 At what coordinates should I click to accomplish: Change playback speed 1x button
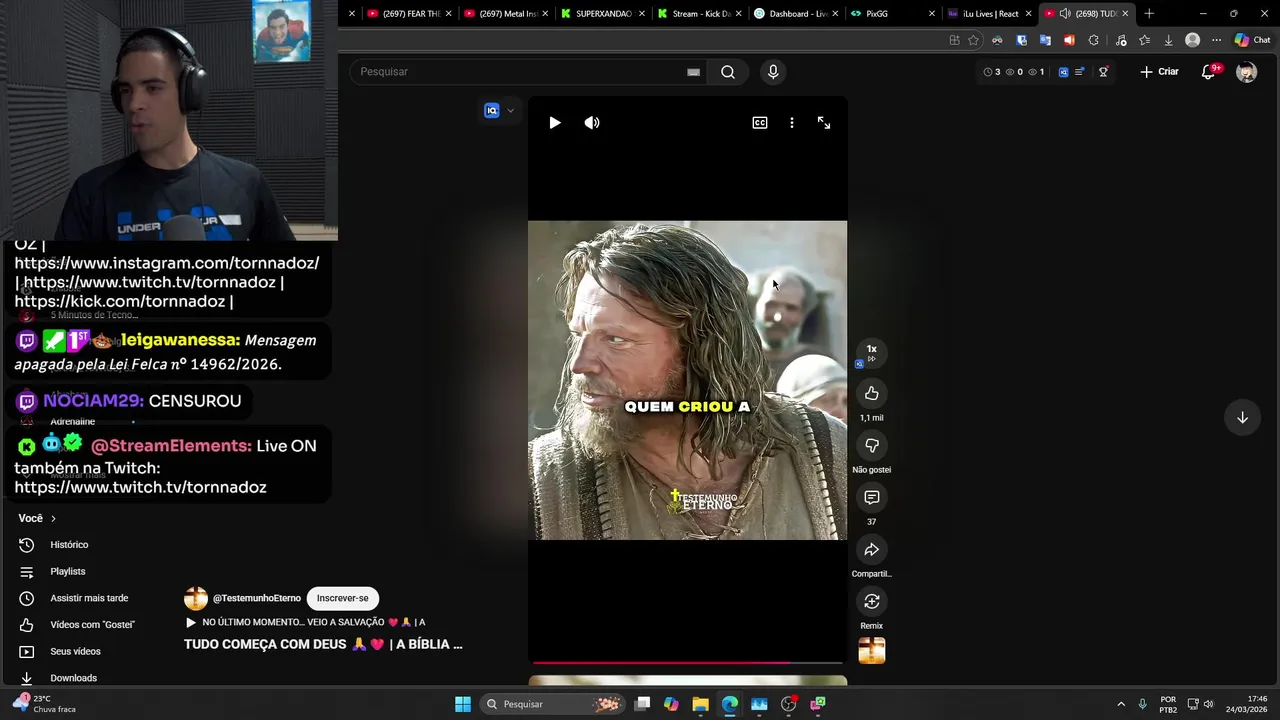click(x=871, y=352)
